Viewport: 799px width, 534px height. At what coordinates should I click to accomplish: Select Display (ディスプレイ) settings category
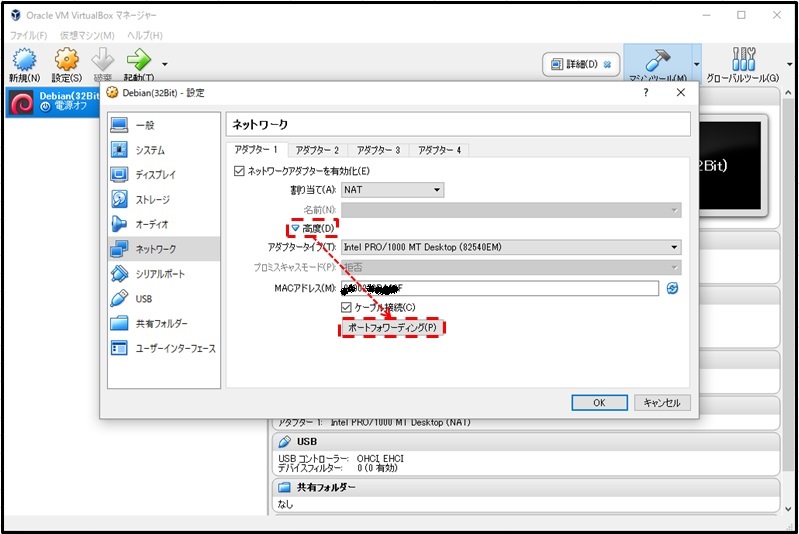coord(164,174)
